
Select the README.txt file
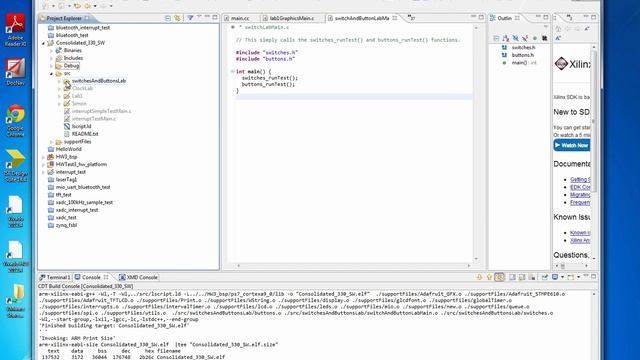pyautogui.click(x=85, y=134)
